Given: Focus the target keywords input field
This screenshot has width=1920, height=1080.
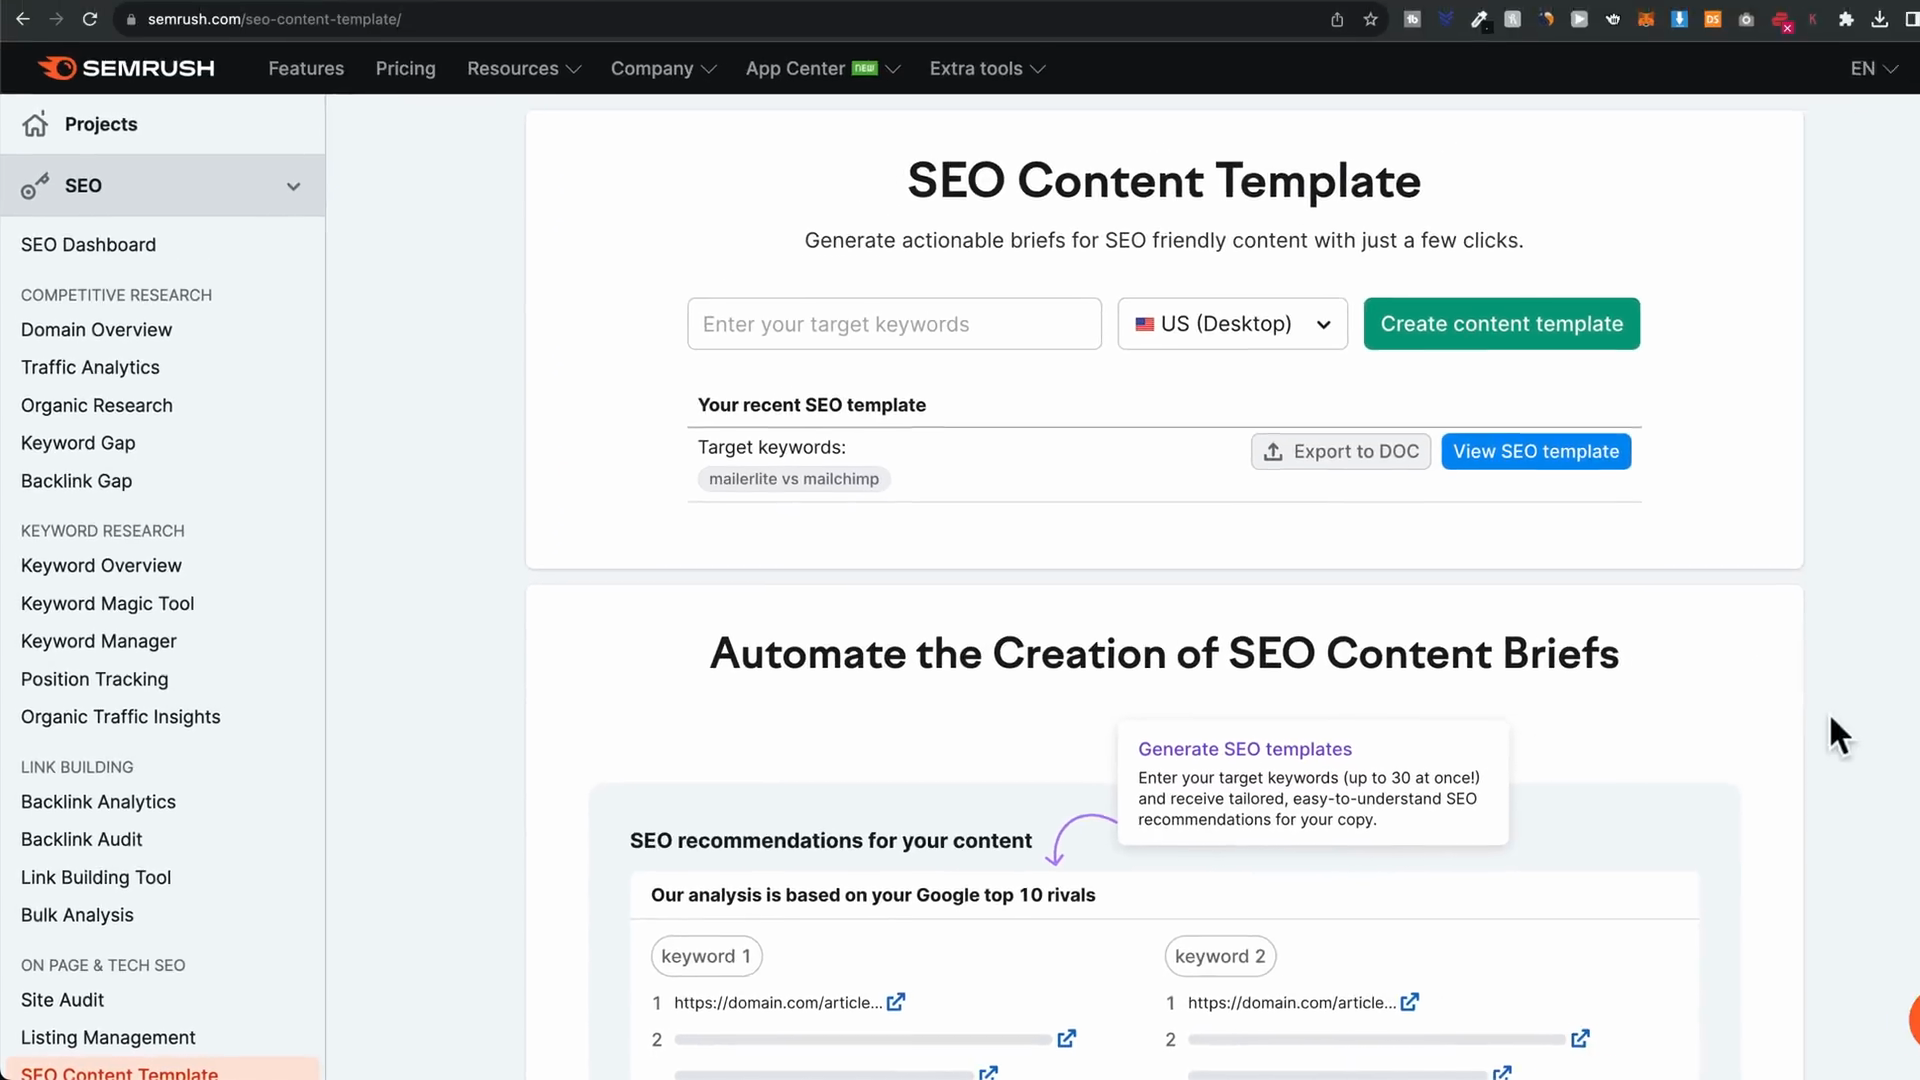Looking at the screenshot, I should click(894, 324).
